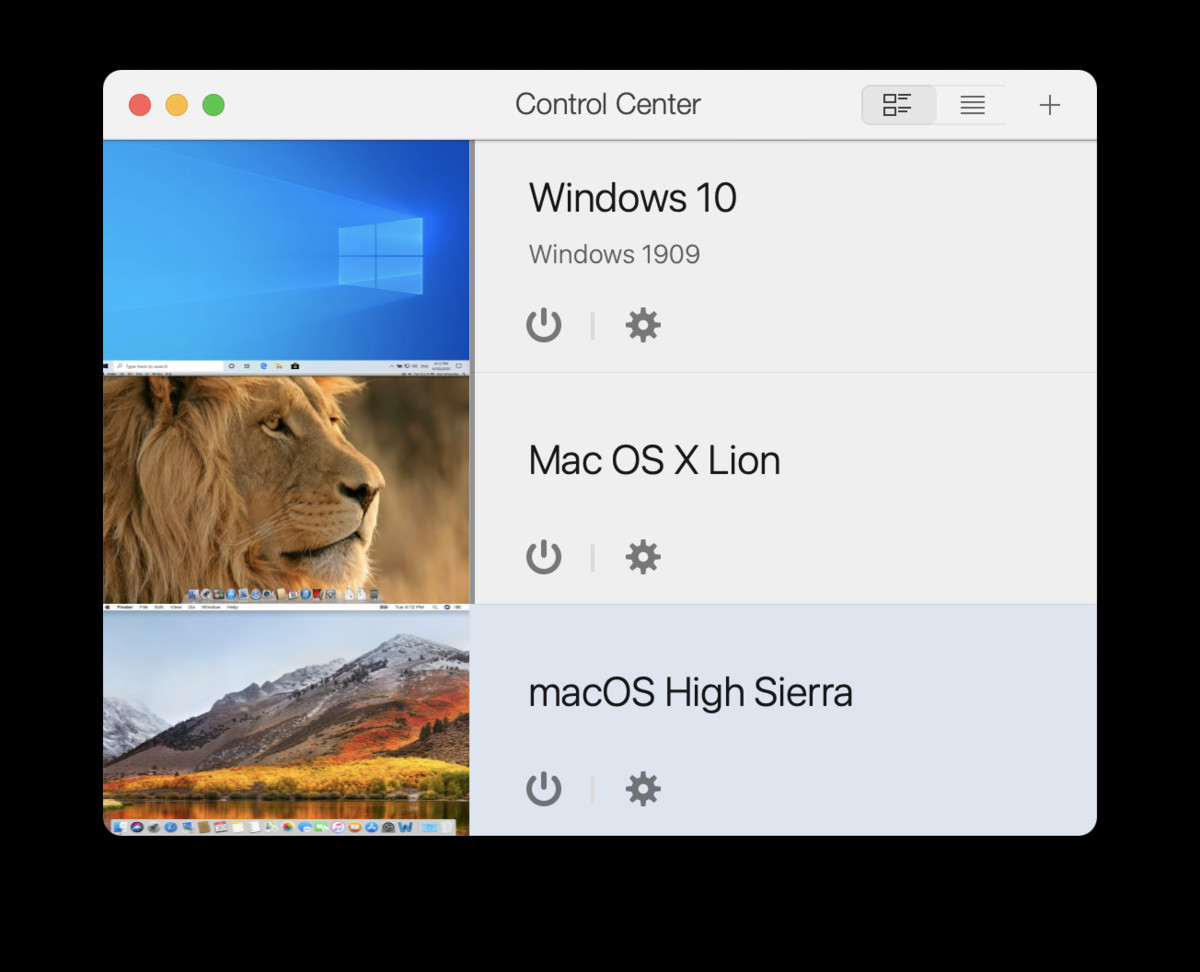Image resolution: width=1200 pixels, height=972 pixels.
Task: Power on macOS High Sierra VM
Action: [544, 789]
